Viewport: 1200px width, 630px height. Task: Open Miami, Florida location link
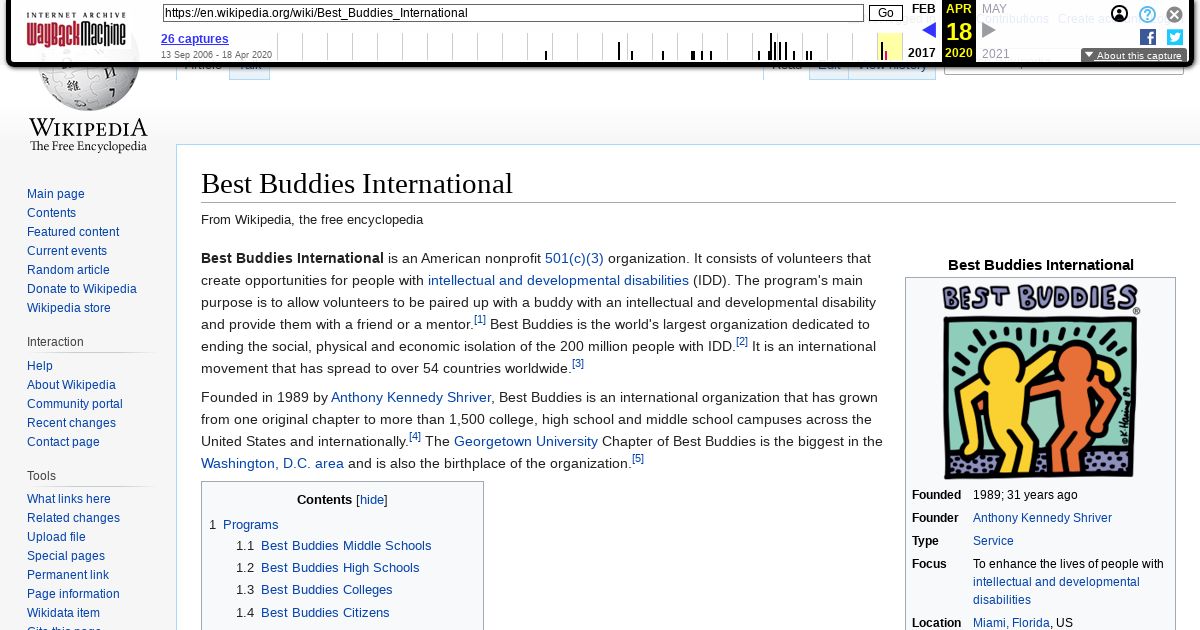(x=1011, y=623)
